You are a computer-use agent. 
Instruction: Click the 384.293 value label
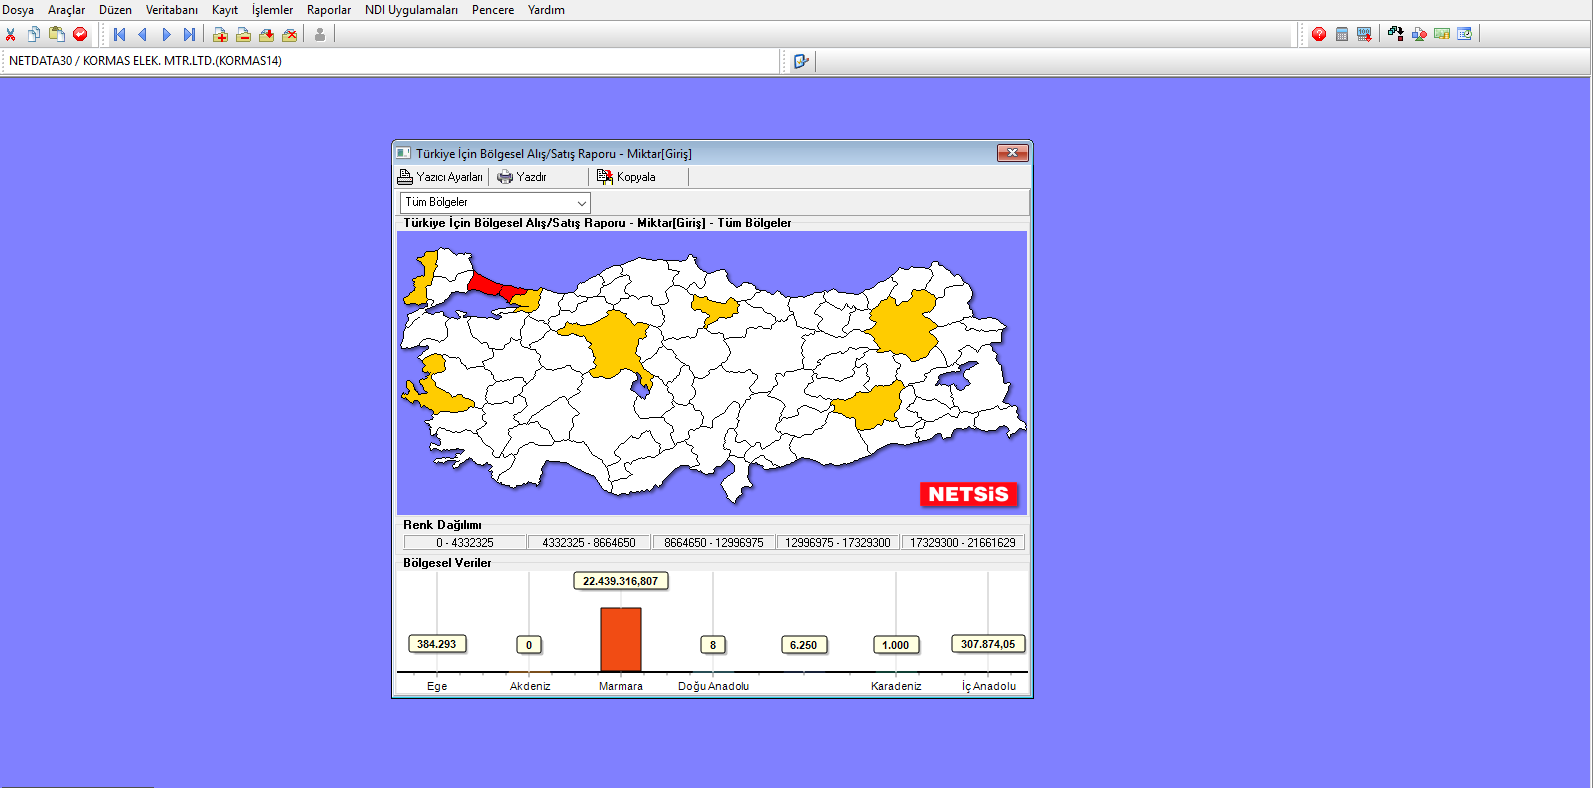coord(436,644)
